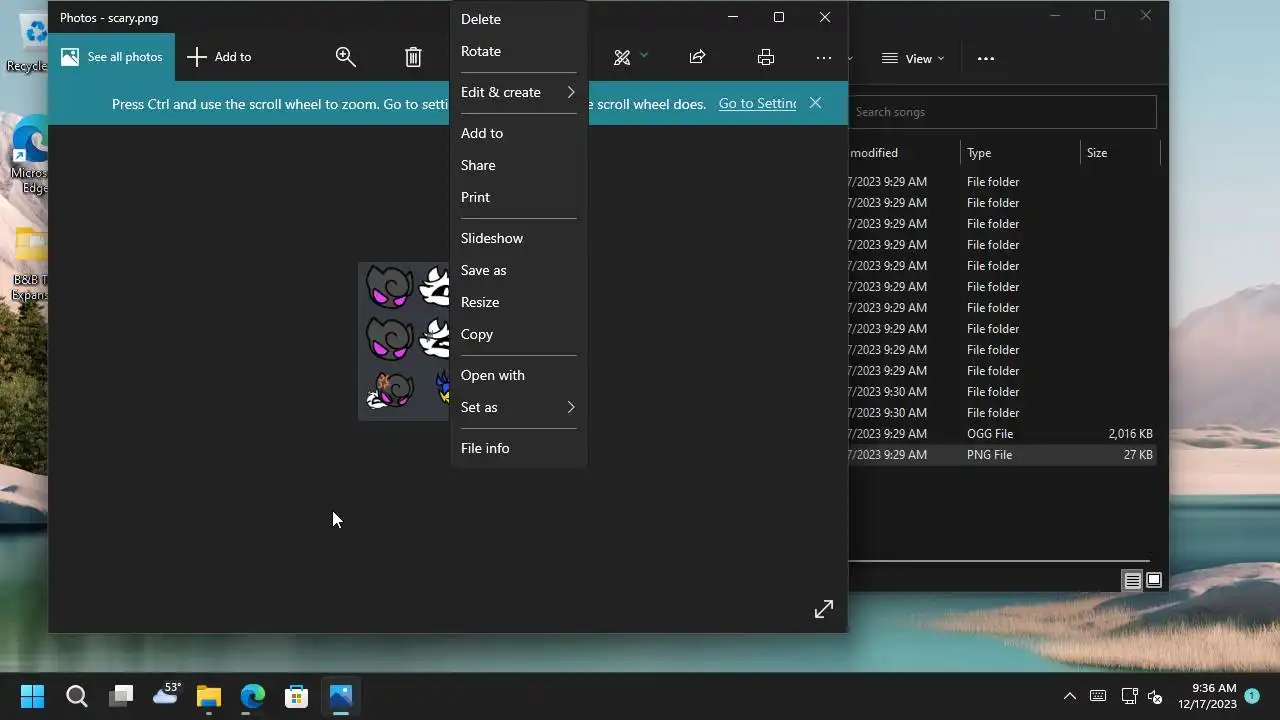Open Task View from the taskbar

click(x=121, y=696)
